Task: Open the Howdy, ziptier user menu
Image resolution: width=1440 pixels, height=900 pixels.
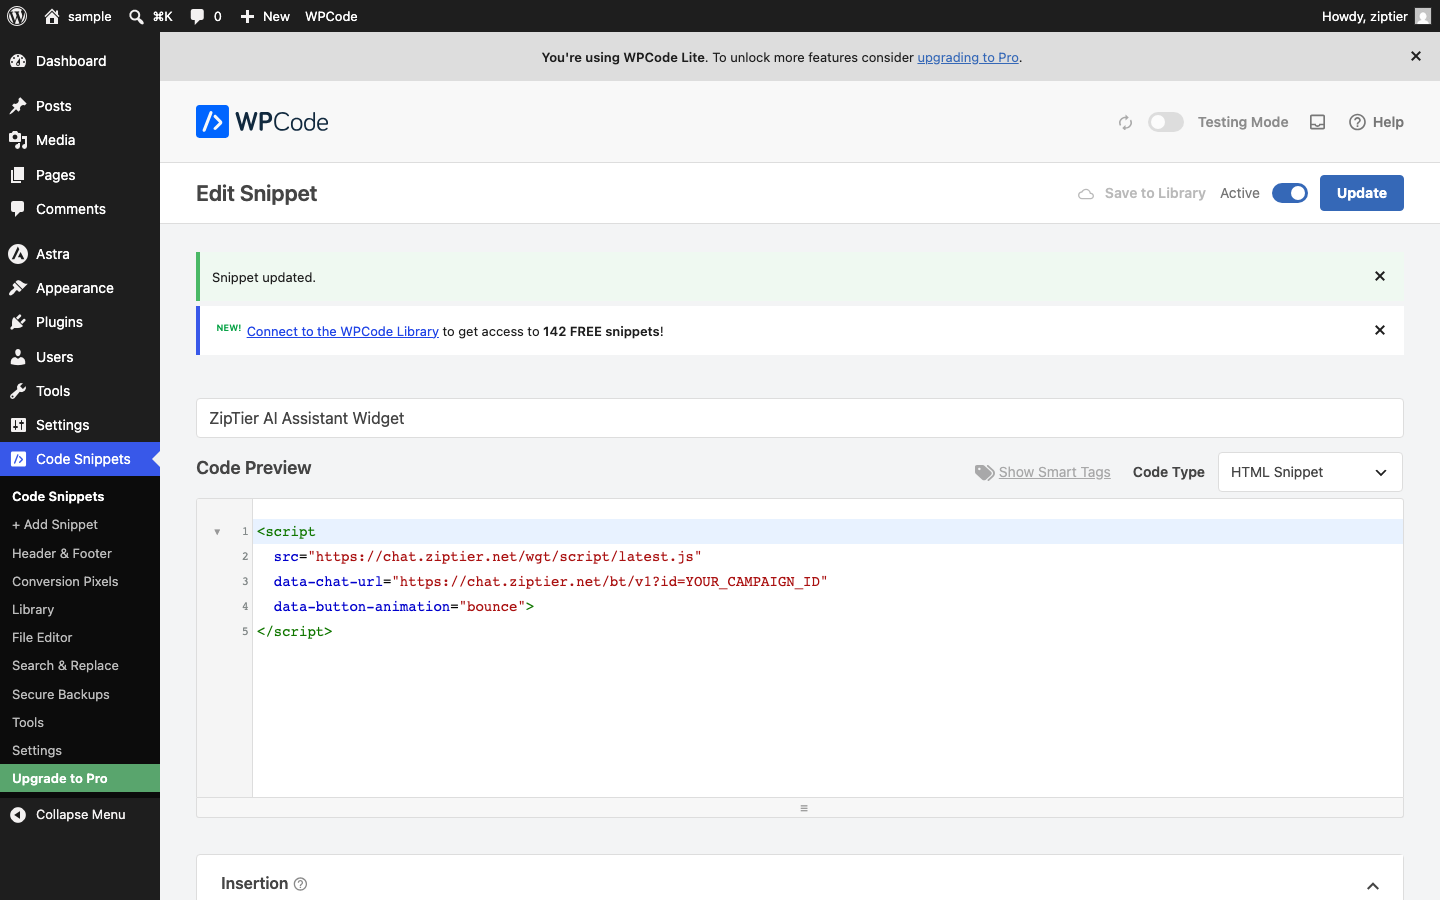Action: click(1376, 16)
